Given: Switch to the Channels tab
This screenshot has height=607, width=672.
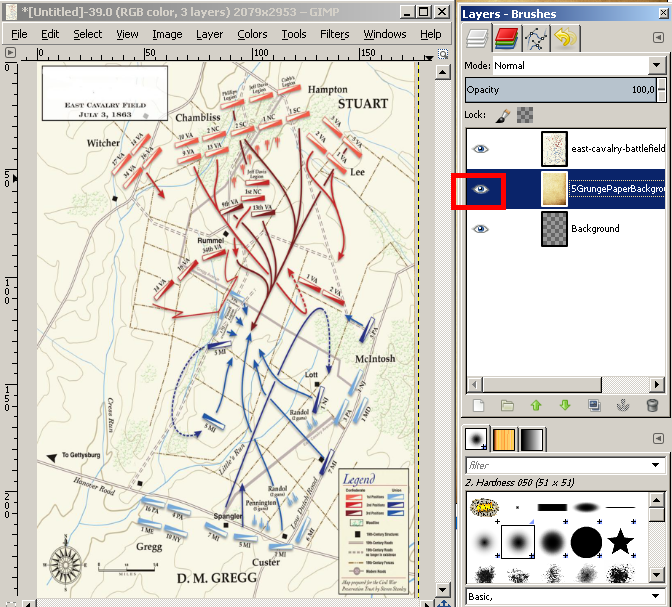Looking at the screenshot, I should coord(506,38).
